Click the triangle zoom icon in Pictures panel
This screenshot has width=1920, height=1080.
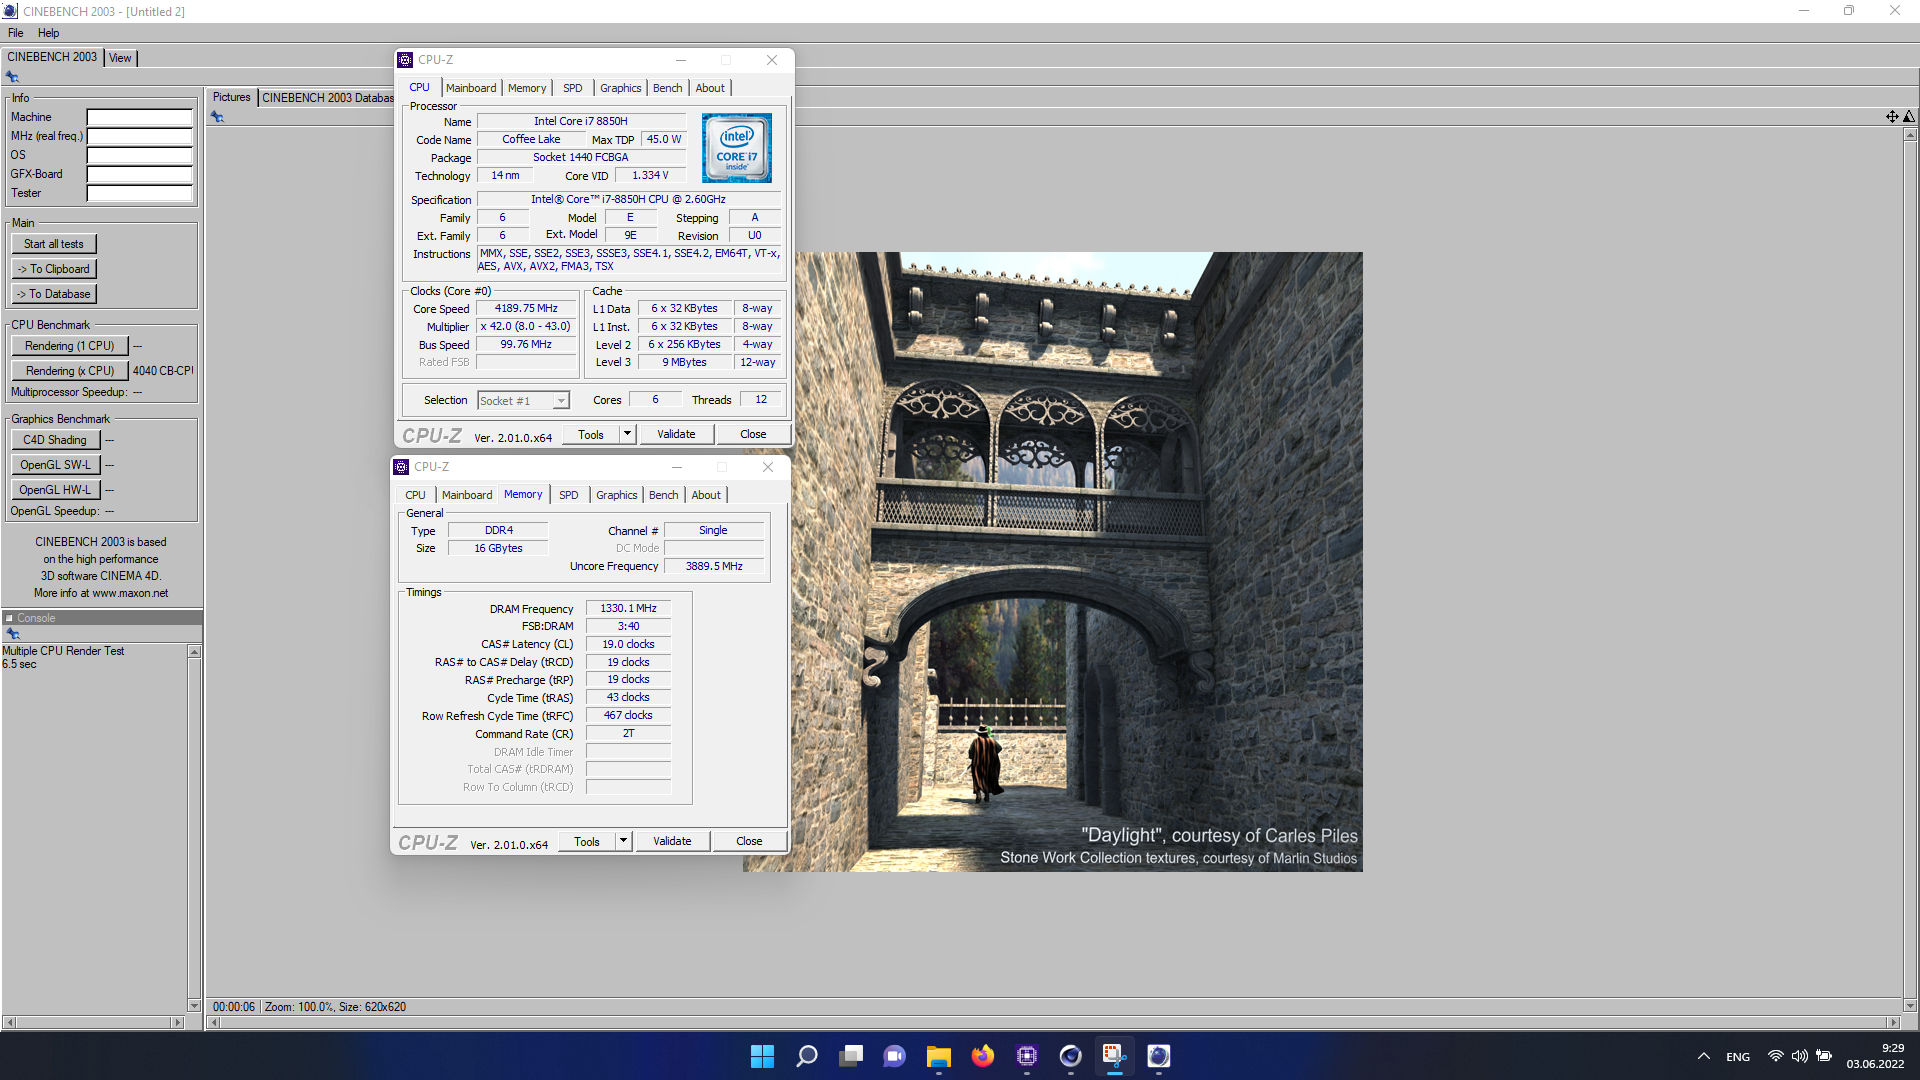(1909, 117)
